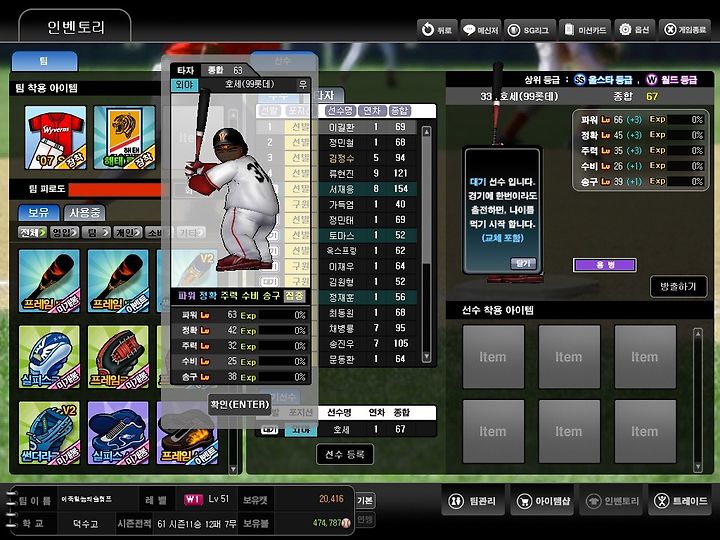
Task: Open the 집중 tab in player popup
Action: (x=294, y=296)
